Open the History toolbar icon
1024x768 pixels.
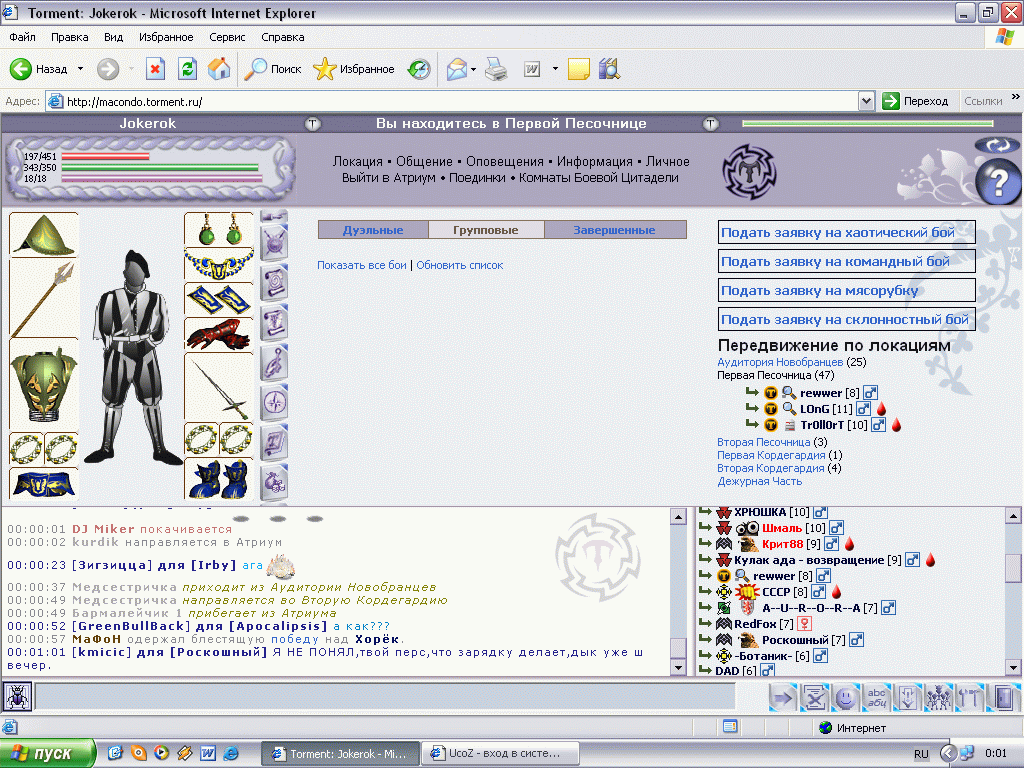[419, 69]
